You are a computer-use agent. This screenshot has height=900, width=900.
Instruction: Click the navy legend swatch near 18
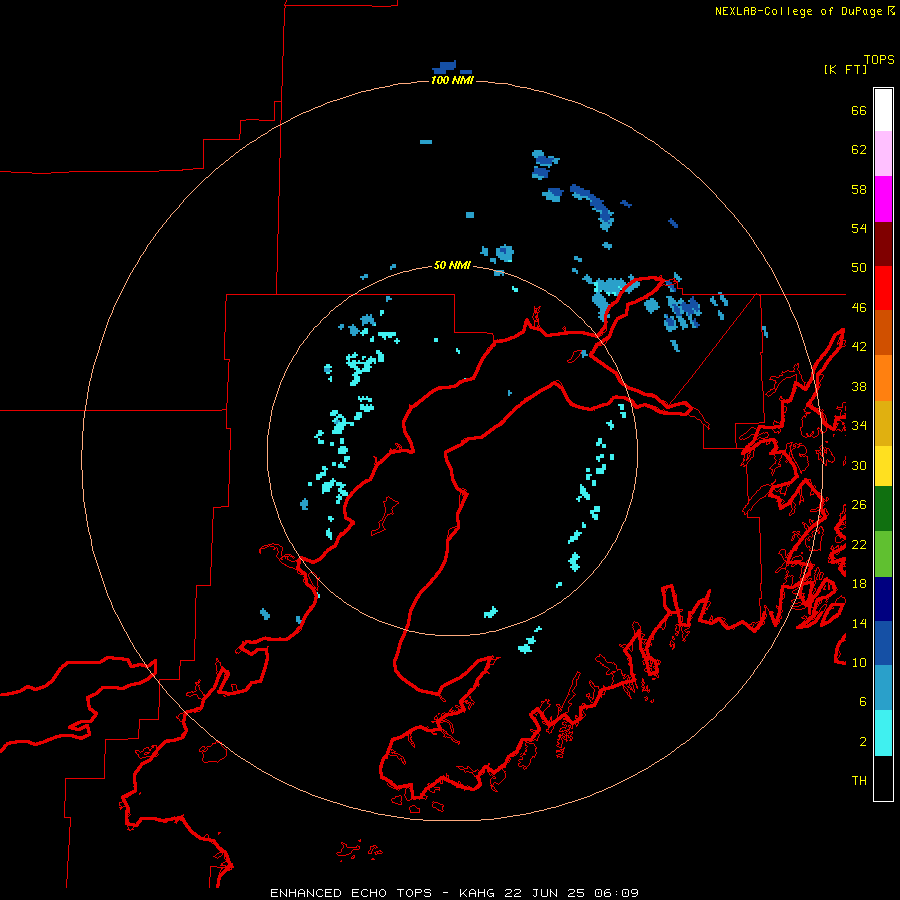coord(883,599)
